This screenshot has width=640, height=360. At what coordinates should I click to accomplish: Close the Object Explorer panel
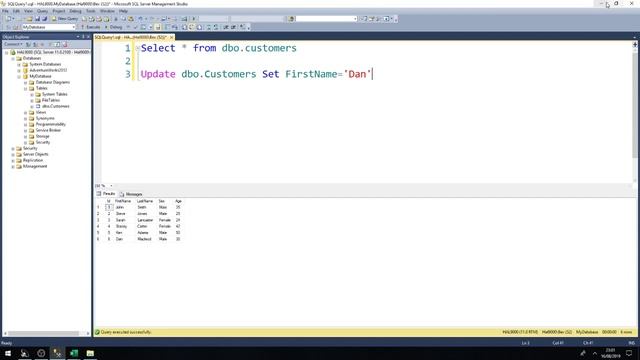(88, 37)
